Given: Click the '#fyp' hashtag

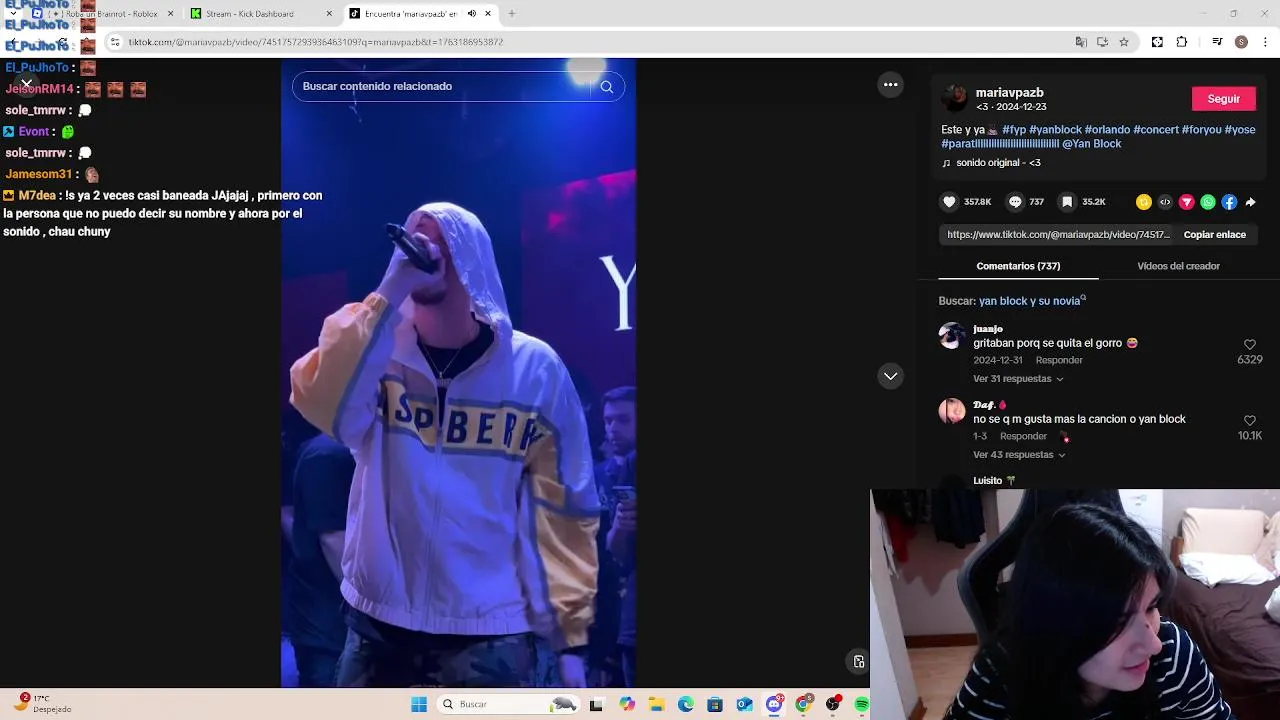Looking at the screenshot, I should point(1014,130).
